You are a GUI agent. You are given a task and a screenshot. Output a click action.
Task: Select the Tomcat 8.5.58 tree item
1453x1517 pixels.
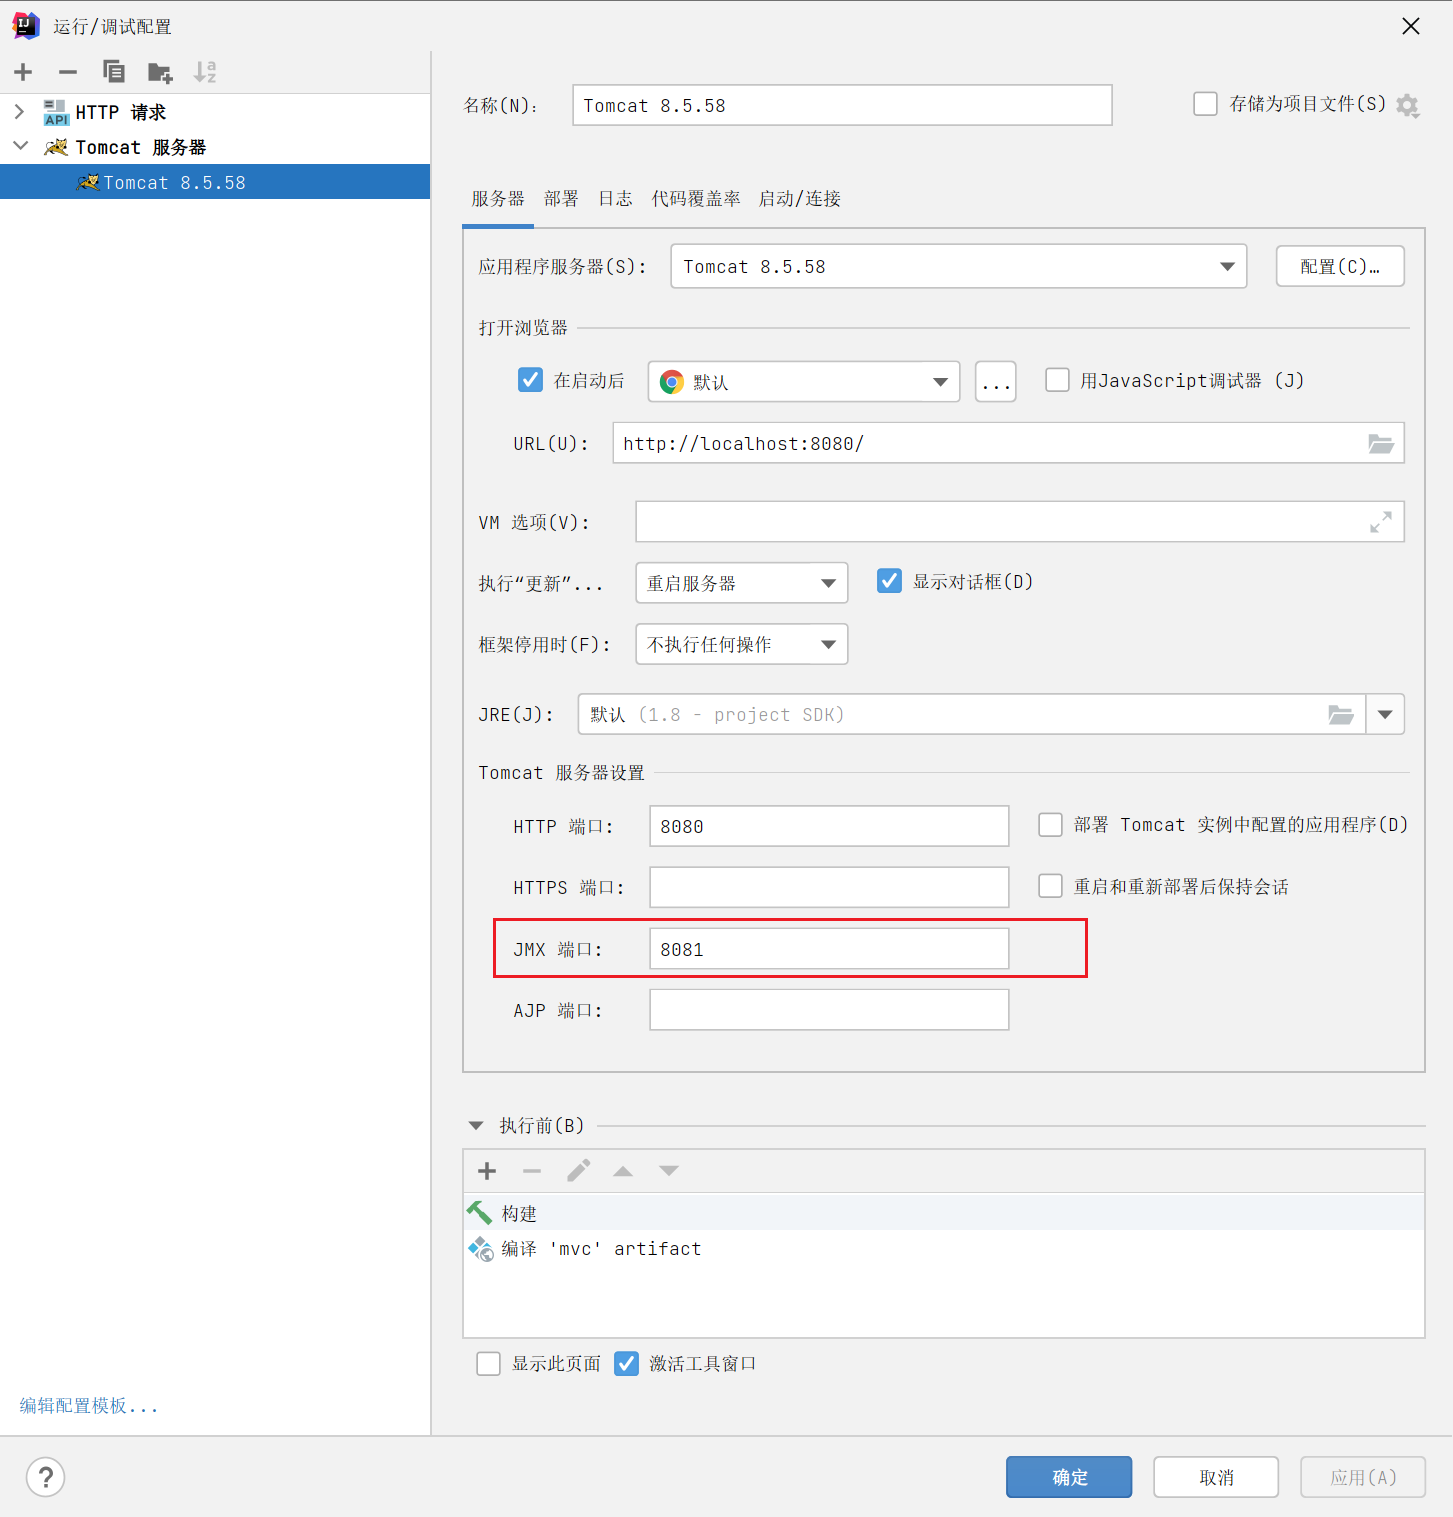click(215, 182)
